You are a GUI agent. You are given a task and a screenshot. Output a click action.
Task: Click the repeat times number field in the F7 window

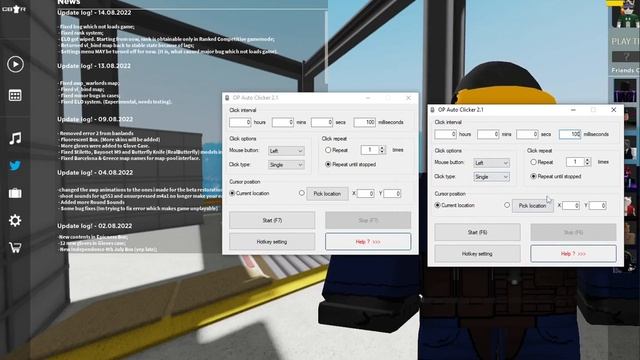(x=370, y=150)
